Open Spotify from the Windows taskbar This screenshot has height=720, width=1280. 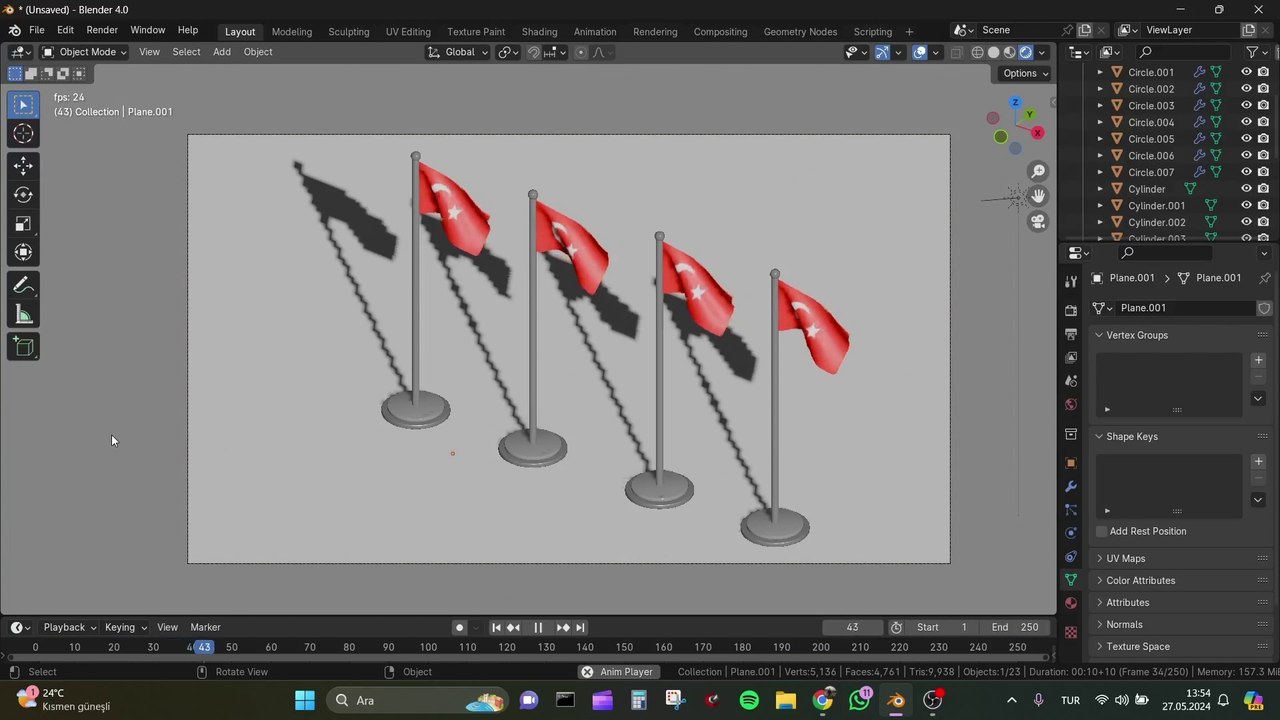click(x=749, y=700)
